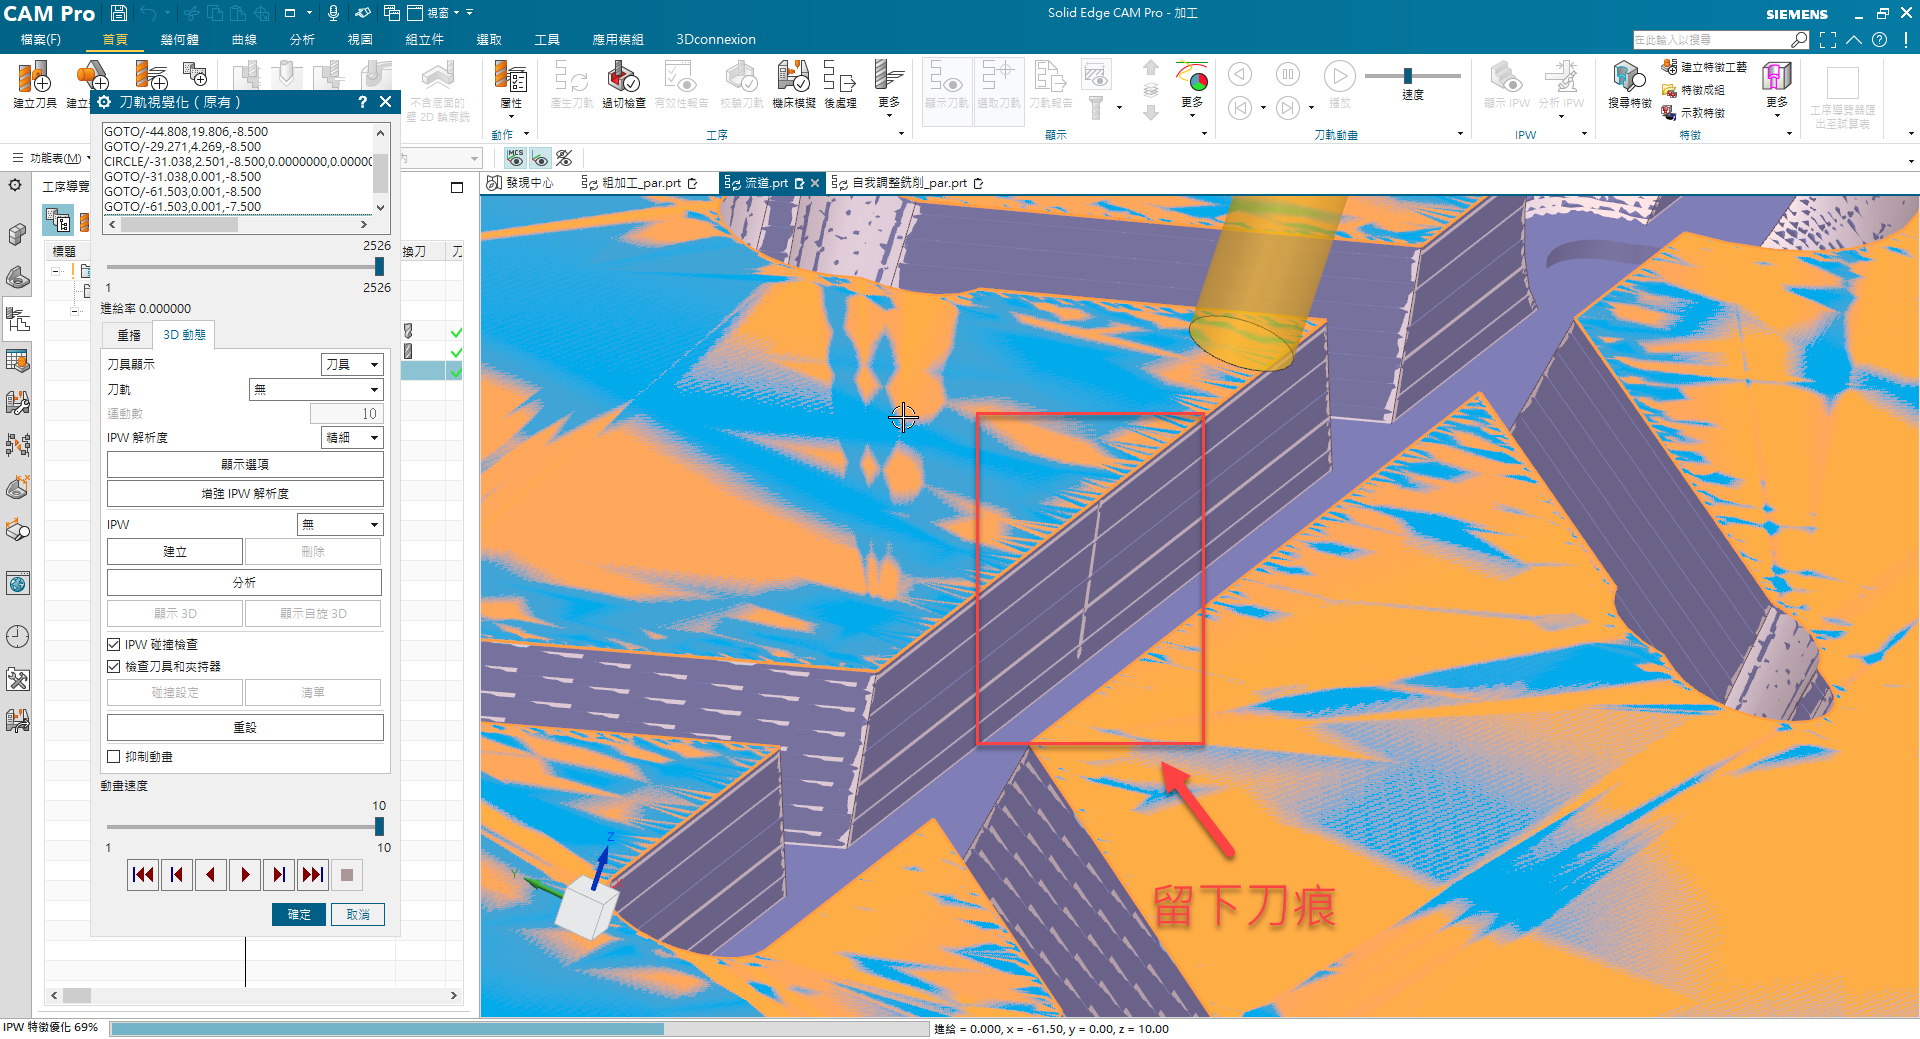Click the 更多 display options color icon
The width and height of the screenshot is (1920, 1039).
click(x=1192, y=78)
